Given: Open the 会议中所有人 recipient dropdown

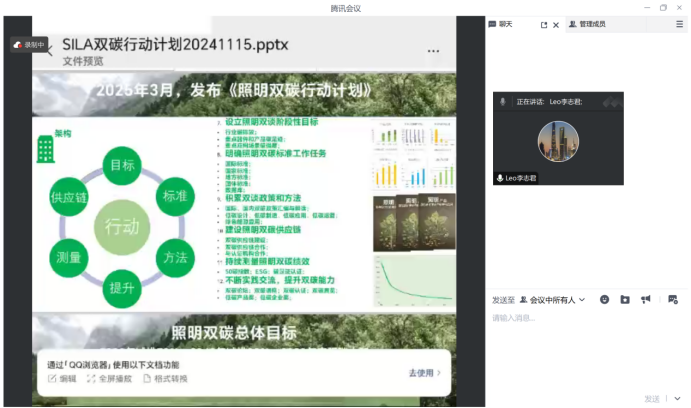Looking at the screenshot, I should (x=553, y=300).
